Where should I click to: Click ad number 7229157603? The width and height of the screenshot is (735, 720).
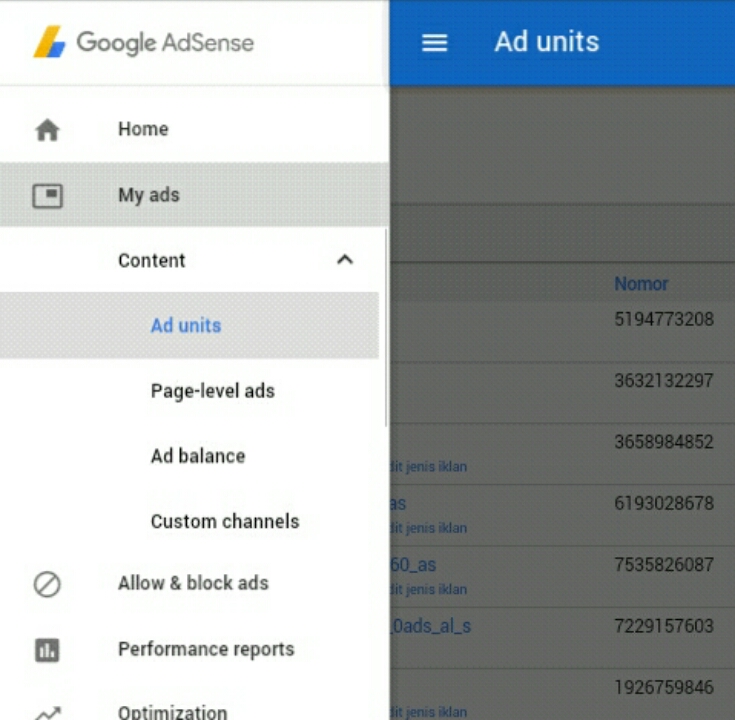pos(664,626)
